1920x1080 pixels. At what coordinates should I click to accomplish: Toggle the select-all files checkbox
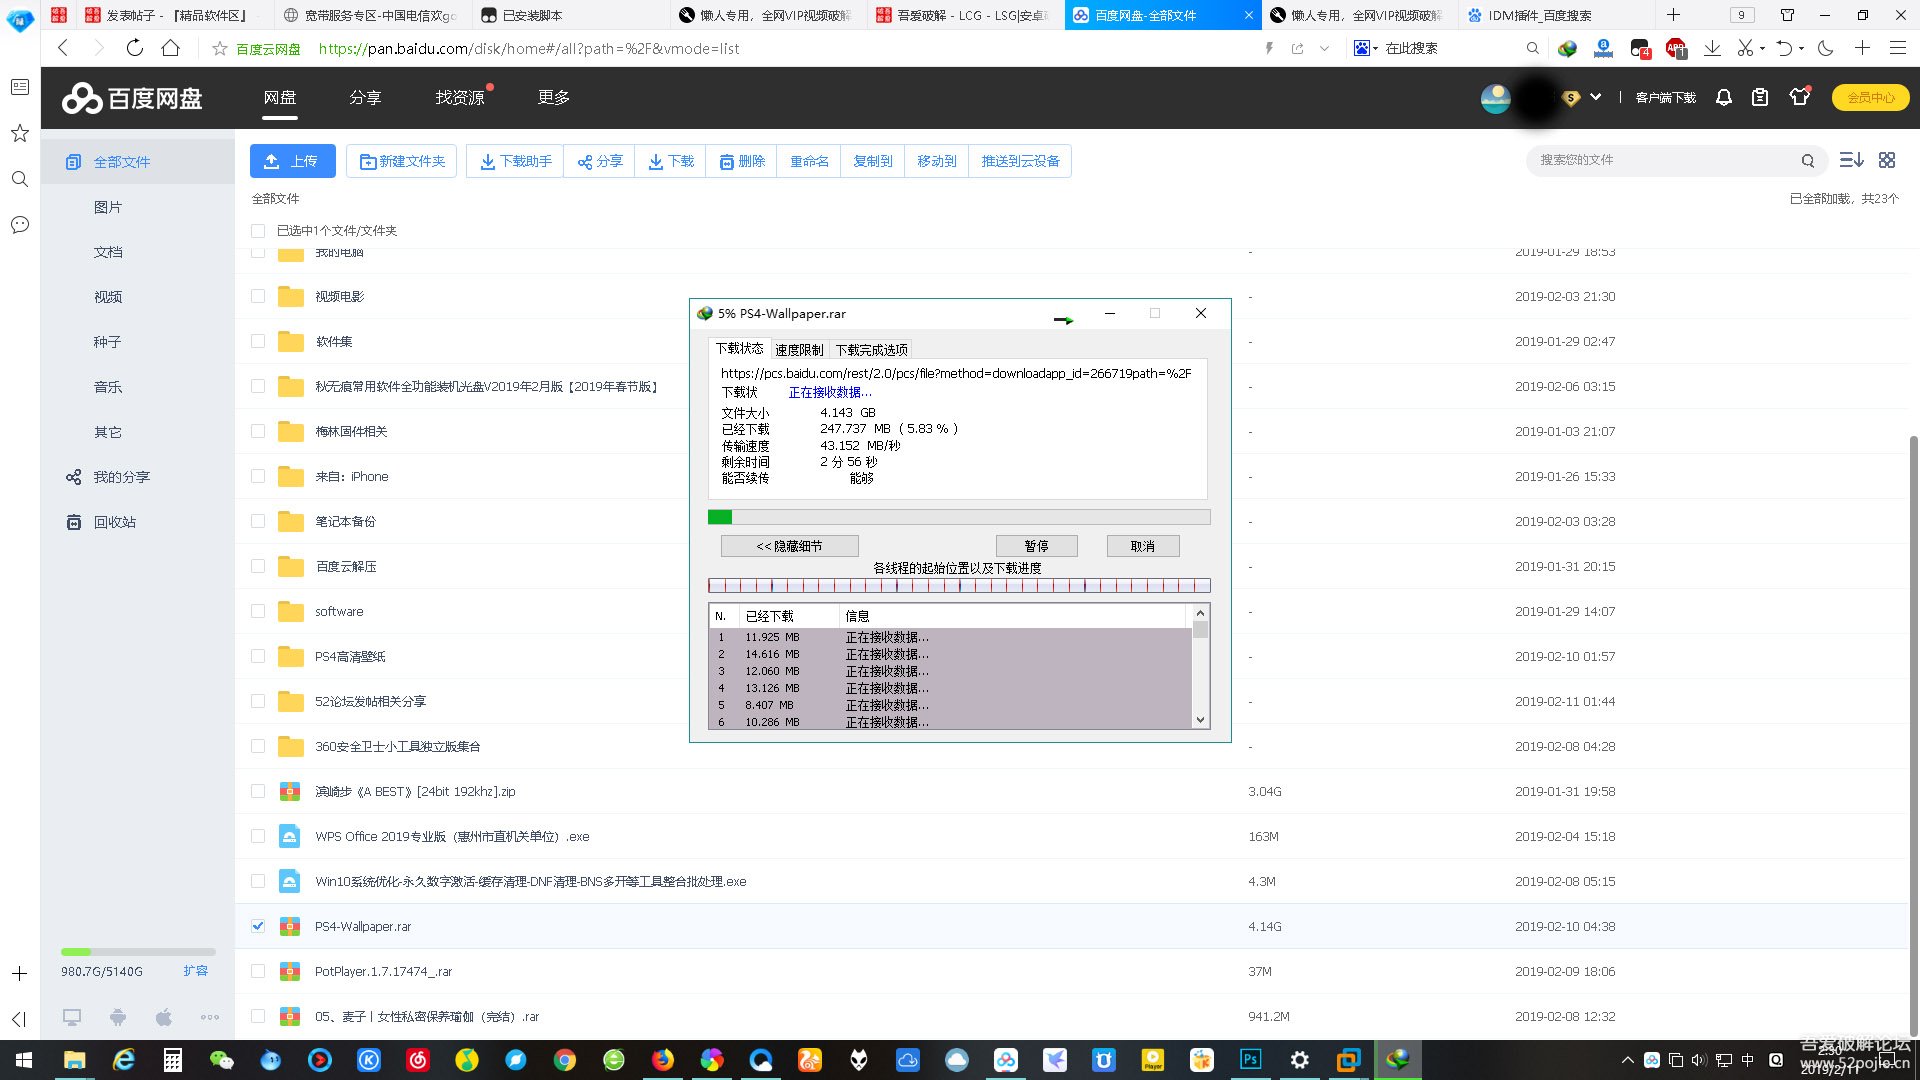click(x=258, y=231)
